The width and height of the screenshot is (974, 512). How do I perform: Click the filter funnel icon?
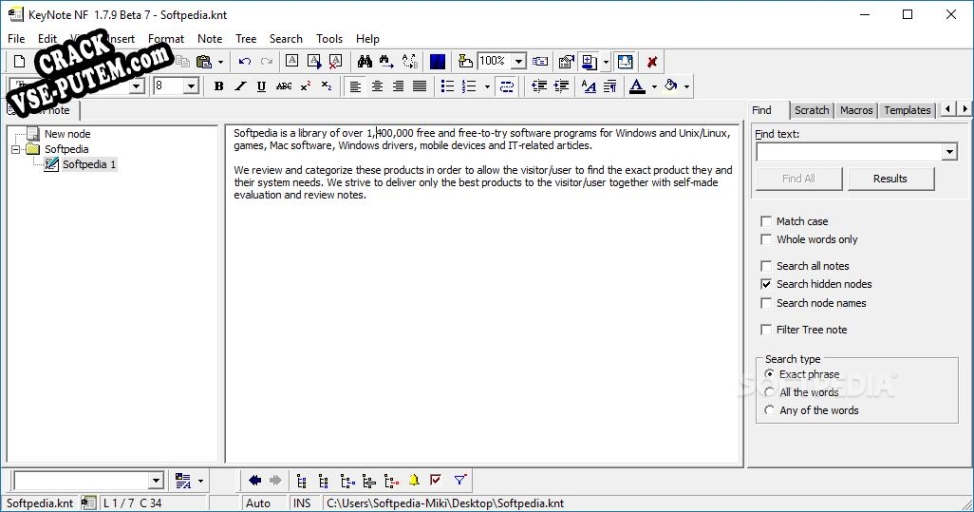click(460, 480)
